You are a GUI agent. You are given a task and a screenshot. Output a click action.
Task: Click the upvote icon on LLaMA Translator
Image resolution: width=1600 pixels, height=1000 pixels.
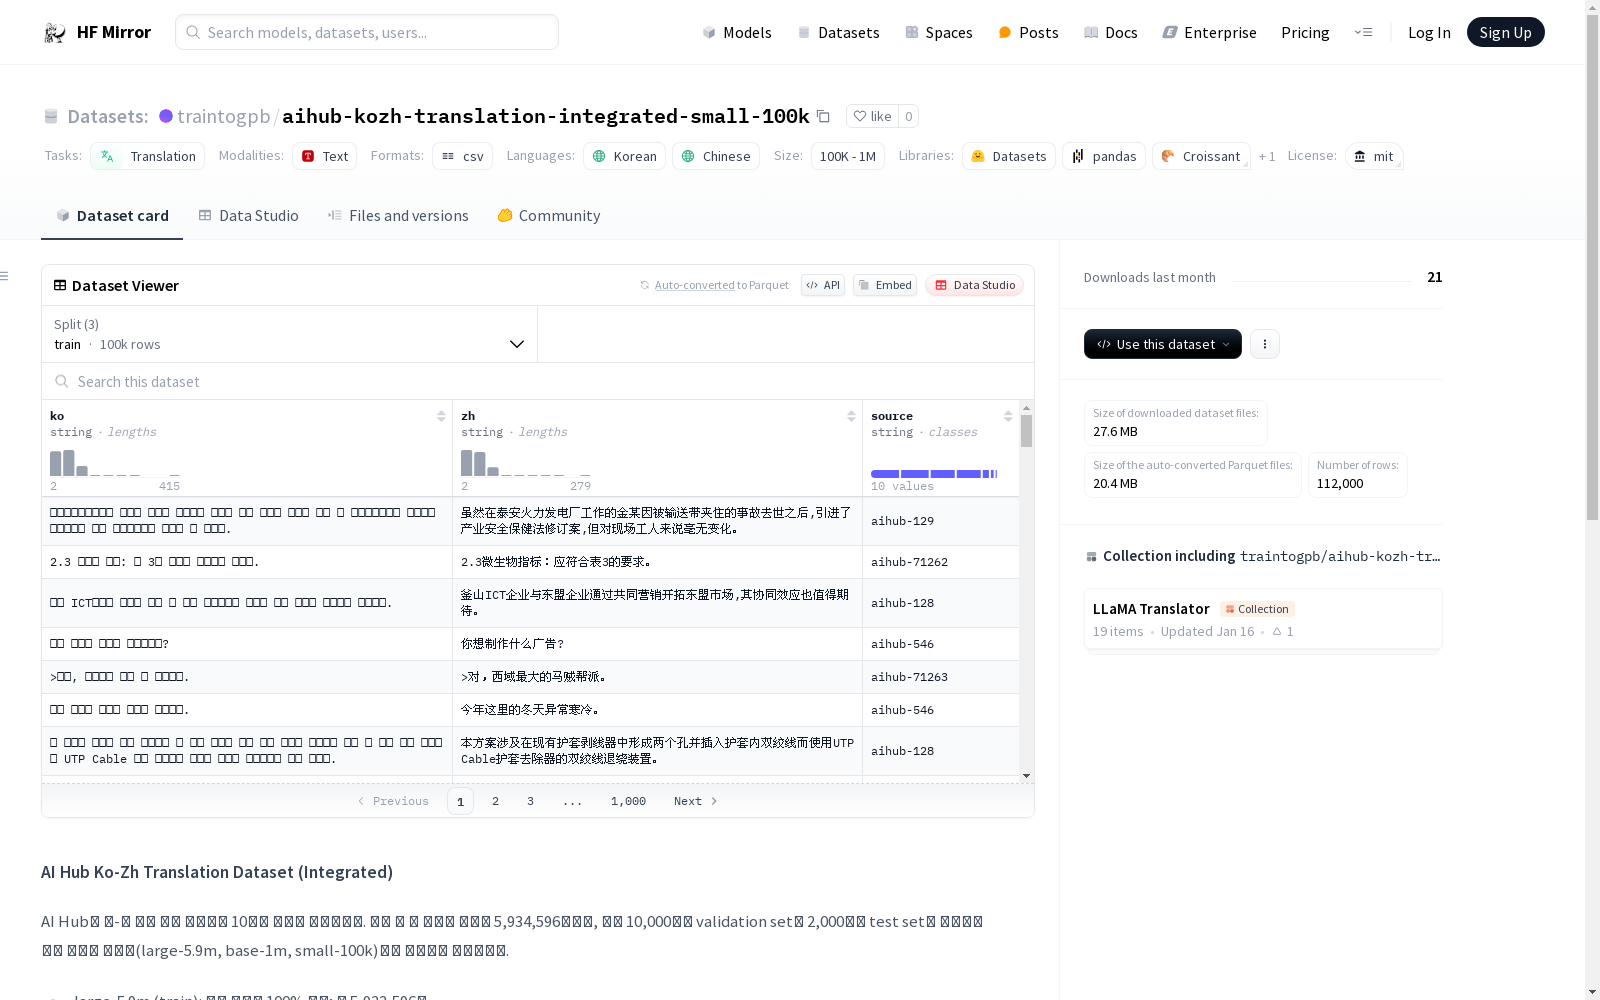pyautogui.click(x=1277, y=632)
